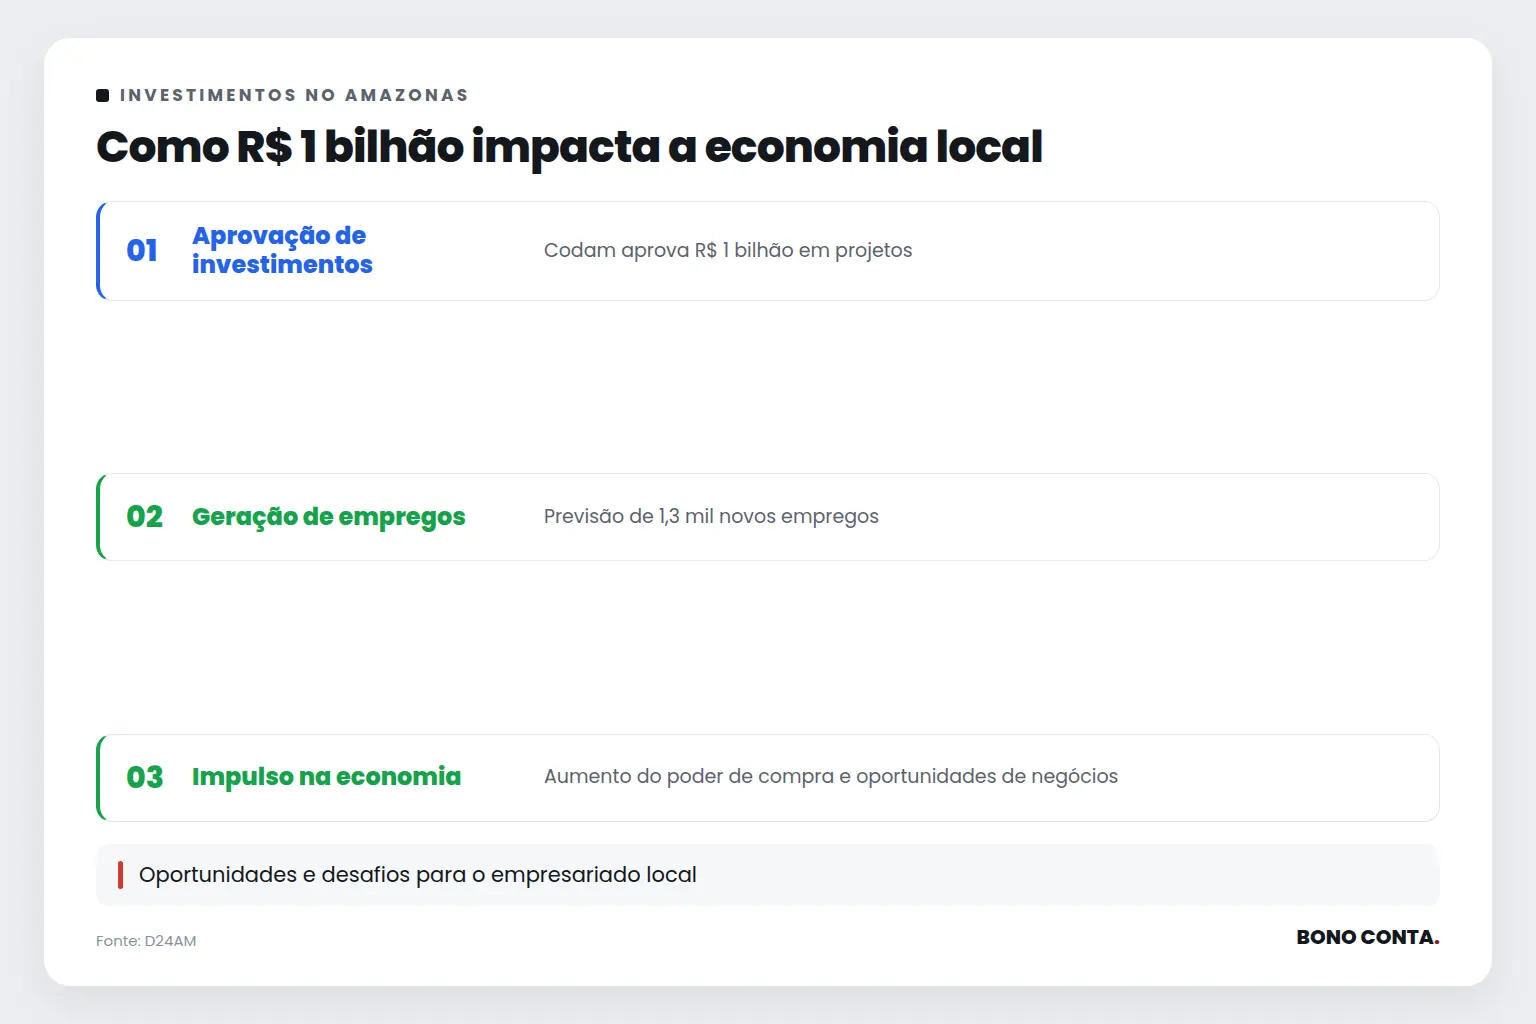
Task: Click 'Aprovação de investimentos' title
Action: click(x=282, y=250)
